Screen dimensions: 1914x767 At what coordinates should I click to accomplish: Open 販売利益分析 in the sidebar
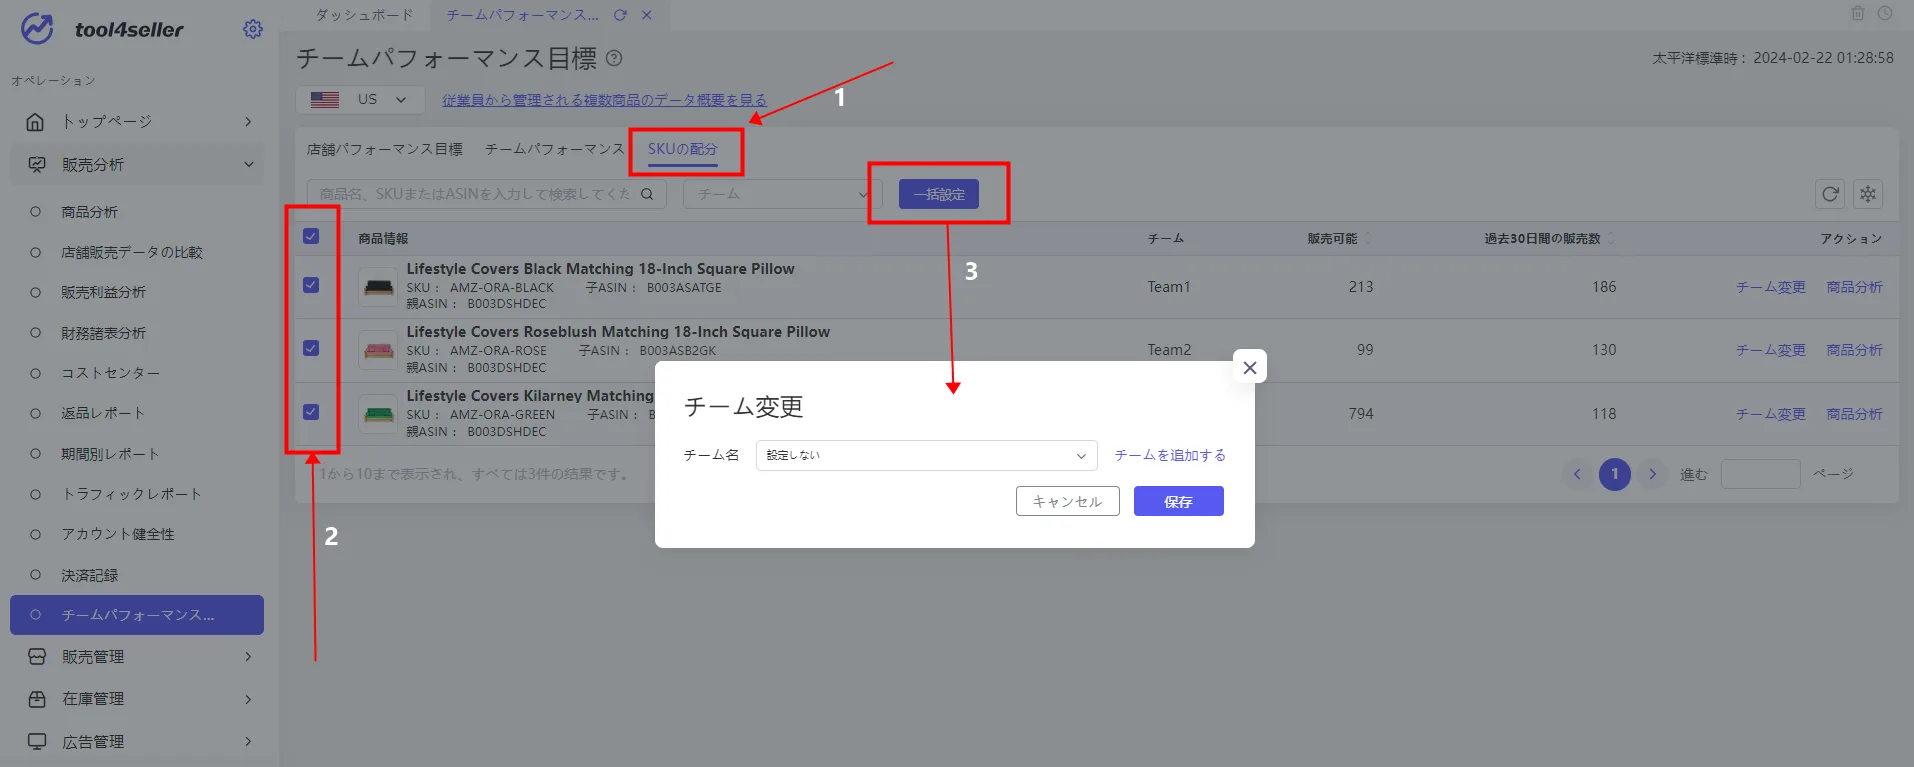click(x=103, y=292)
